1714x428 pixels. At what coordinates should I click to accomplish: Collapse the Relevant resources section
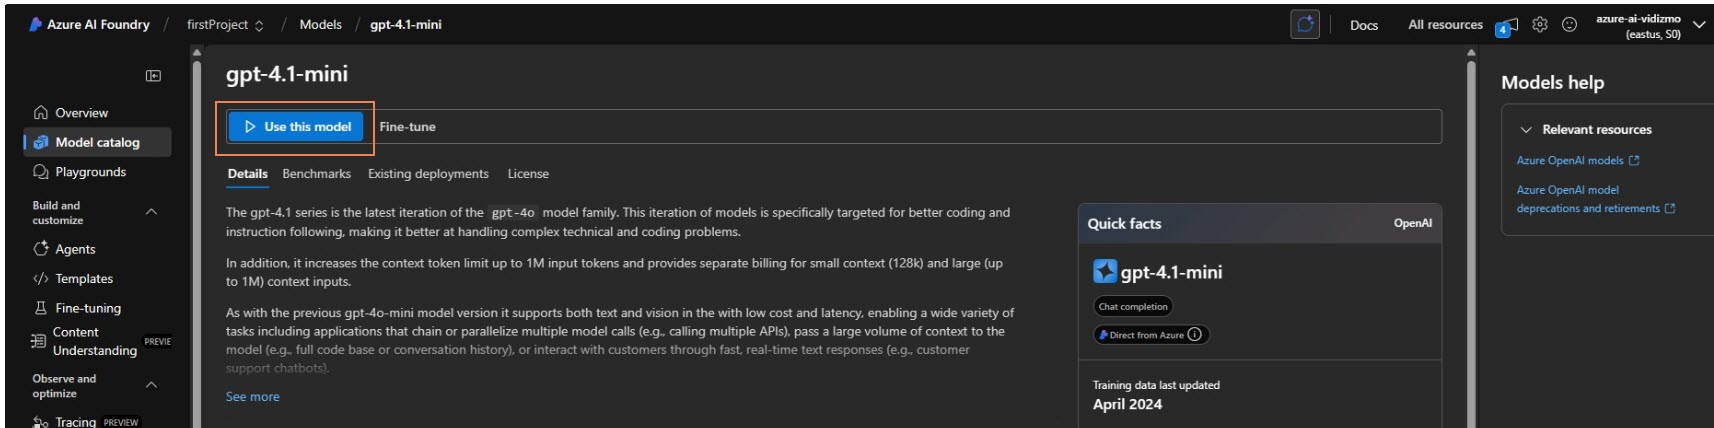[1526, 130]
